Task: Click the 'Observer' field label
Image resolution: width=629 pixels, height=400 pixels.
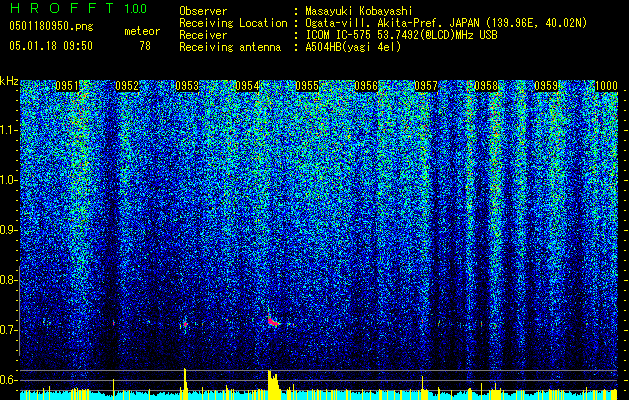Action: coord(203,11)
